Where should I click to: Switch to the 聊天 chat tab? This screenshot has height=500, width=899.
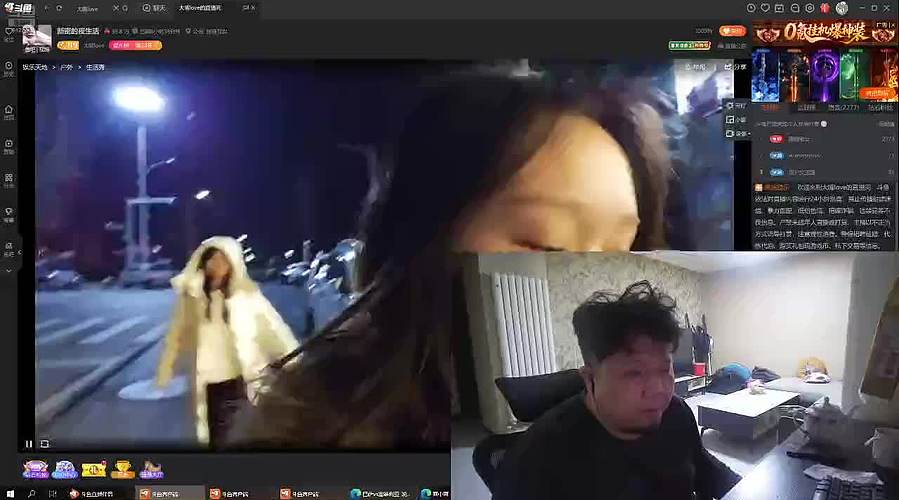pyautogui.click(x=155, y=8)
